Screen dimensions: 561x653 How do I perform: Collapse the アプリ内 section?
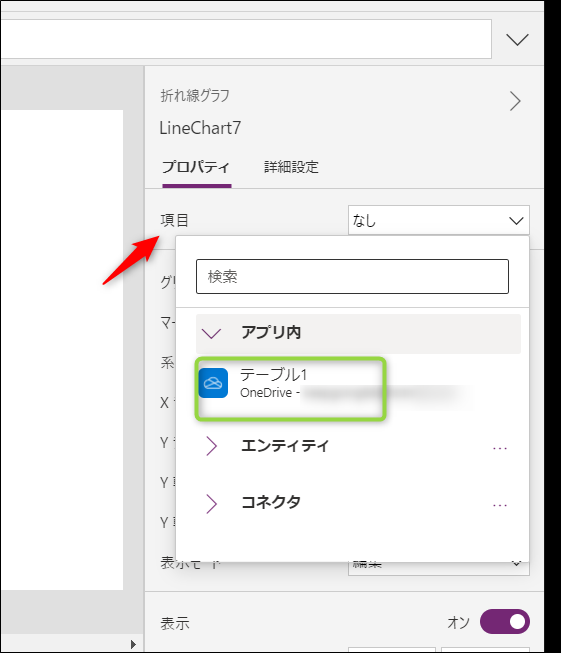tap(358, 333)
